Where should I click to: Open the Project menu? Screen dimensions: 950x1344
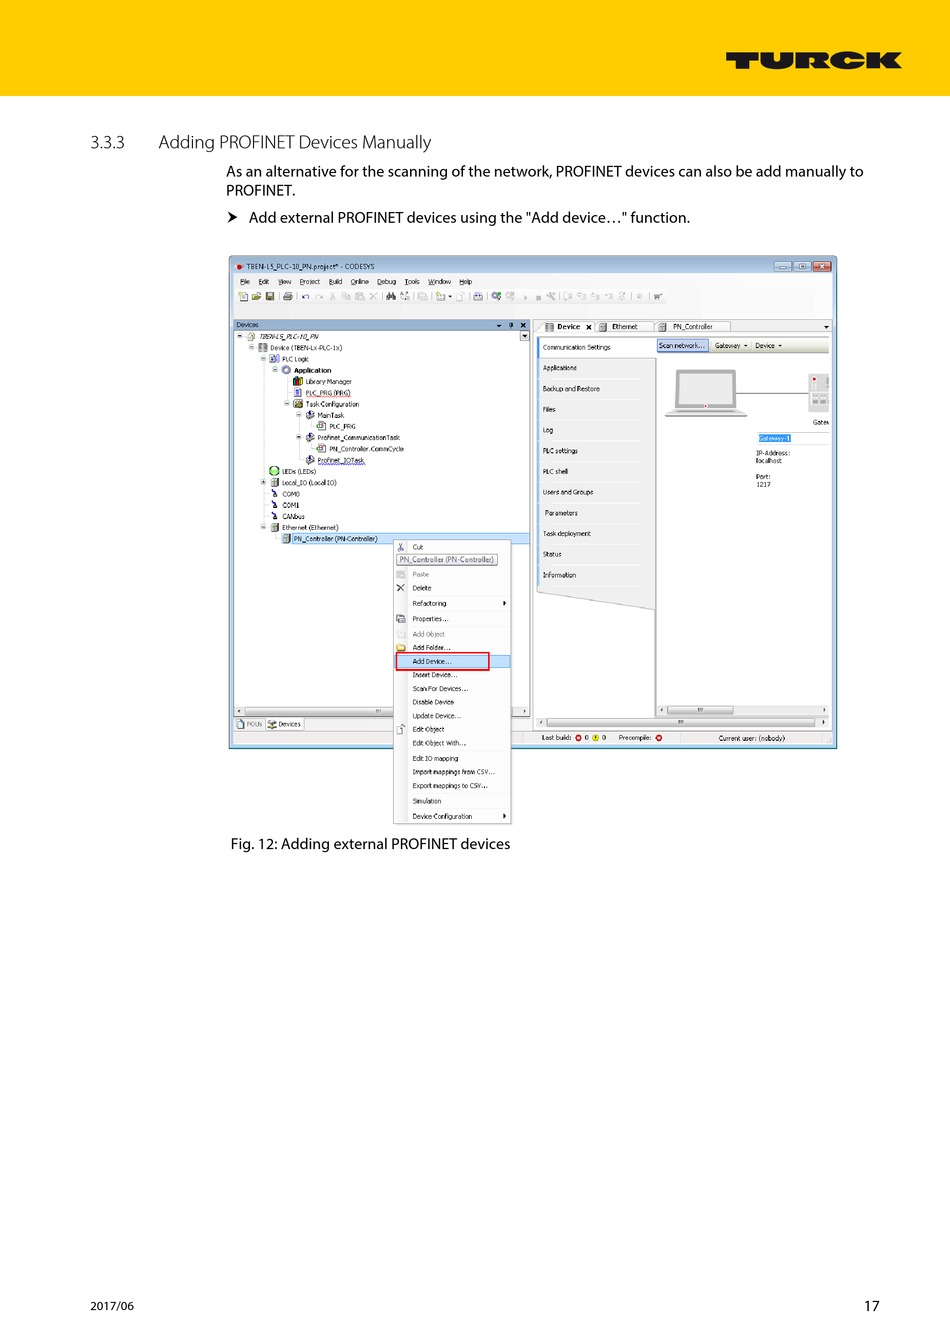click(310, 282)
